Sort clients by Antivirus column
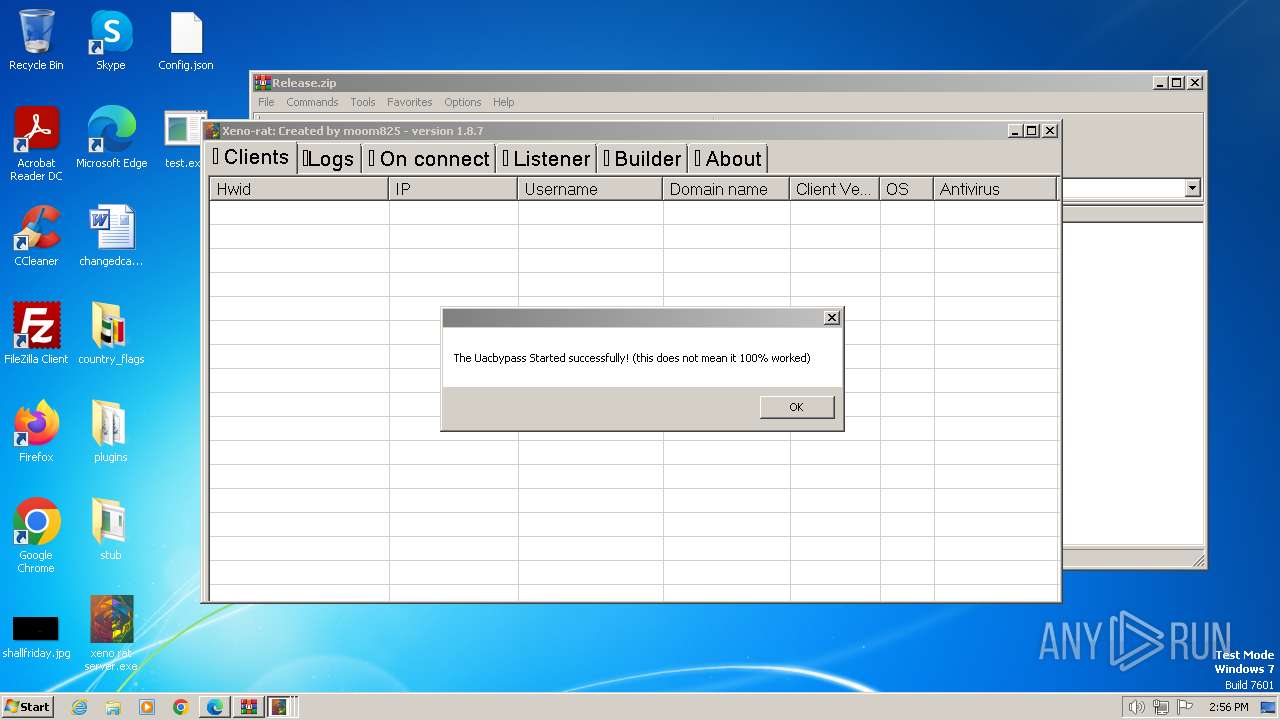The image size is (1280, 720). (x=995, y=189)
